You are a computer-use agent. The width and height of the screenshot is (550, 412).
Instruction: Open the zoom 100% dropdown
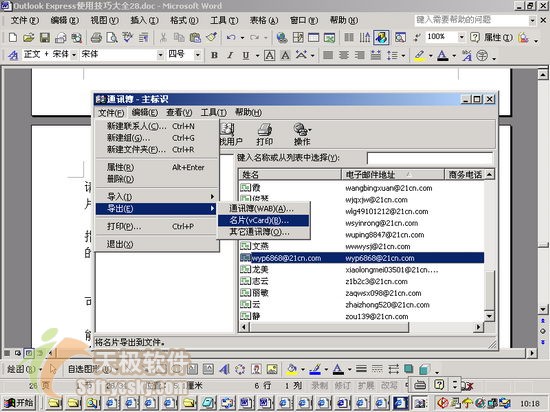click(x=462, y=37)
